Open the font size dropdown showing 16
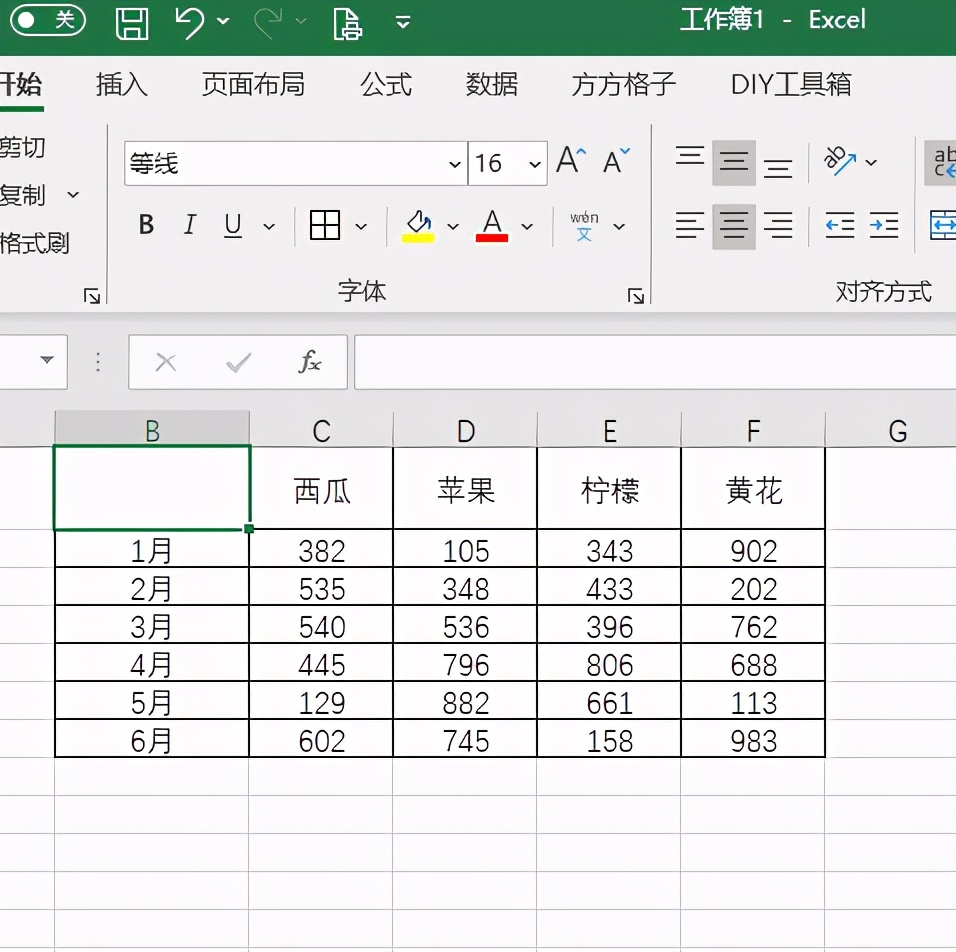Viewport: 956px width, 952px height. tap(533, 163)
